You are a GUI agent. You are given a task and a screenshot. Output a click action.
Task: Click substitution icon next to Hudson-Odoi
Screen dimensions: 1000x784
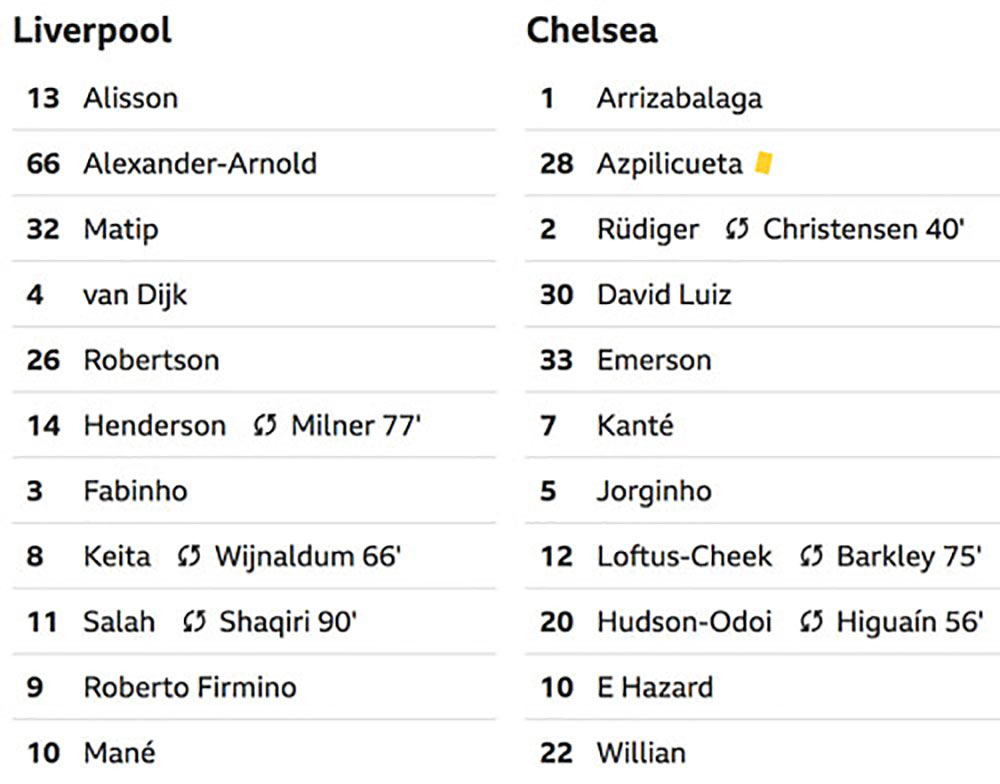(x=811, y=622)
